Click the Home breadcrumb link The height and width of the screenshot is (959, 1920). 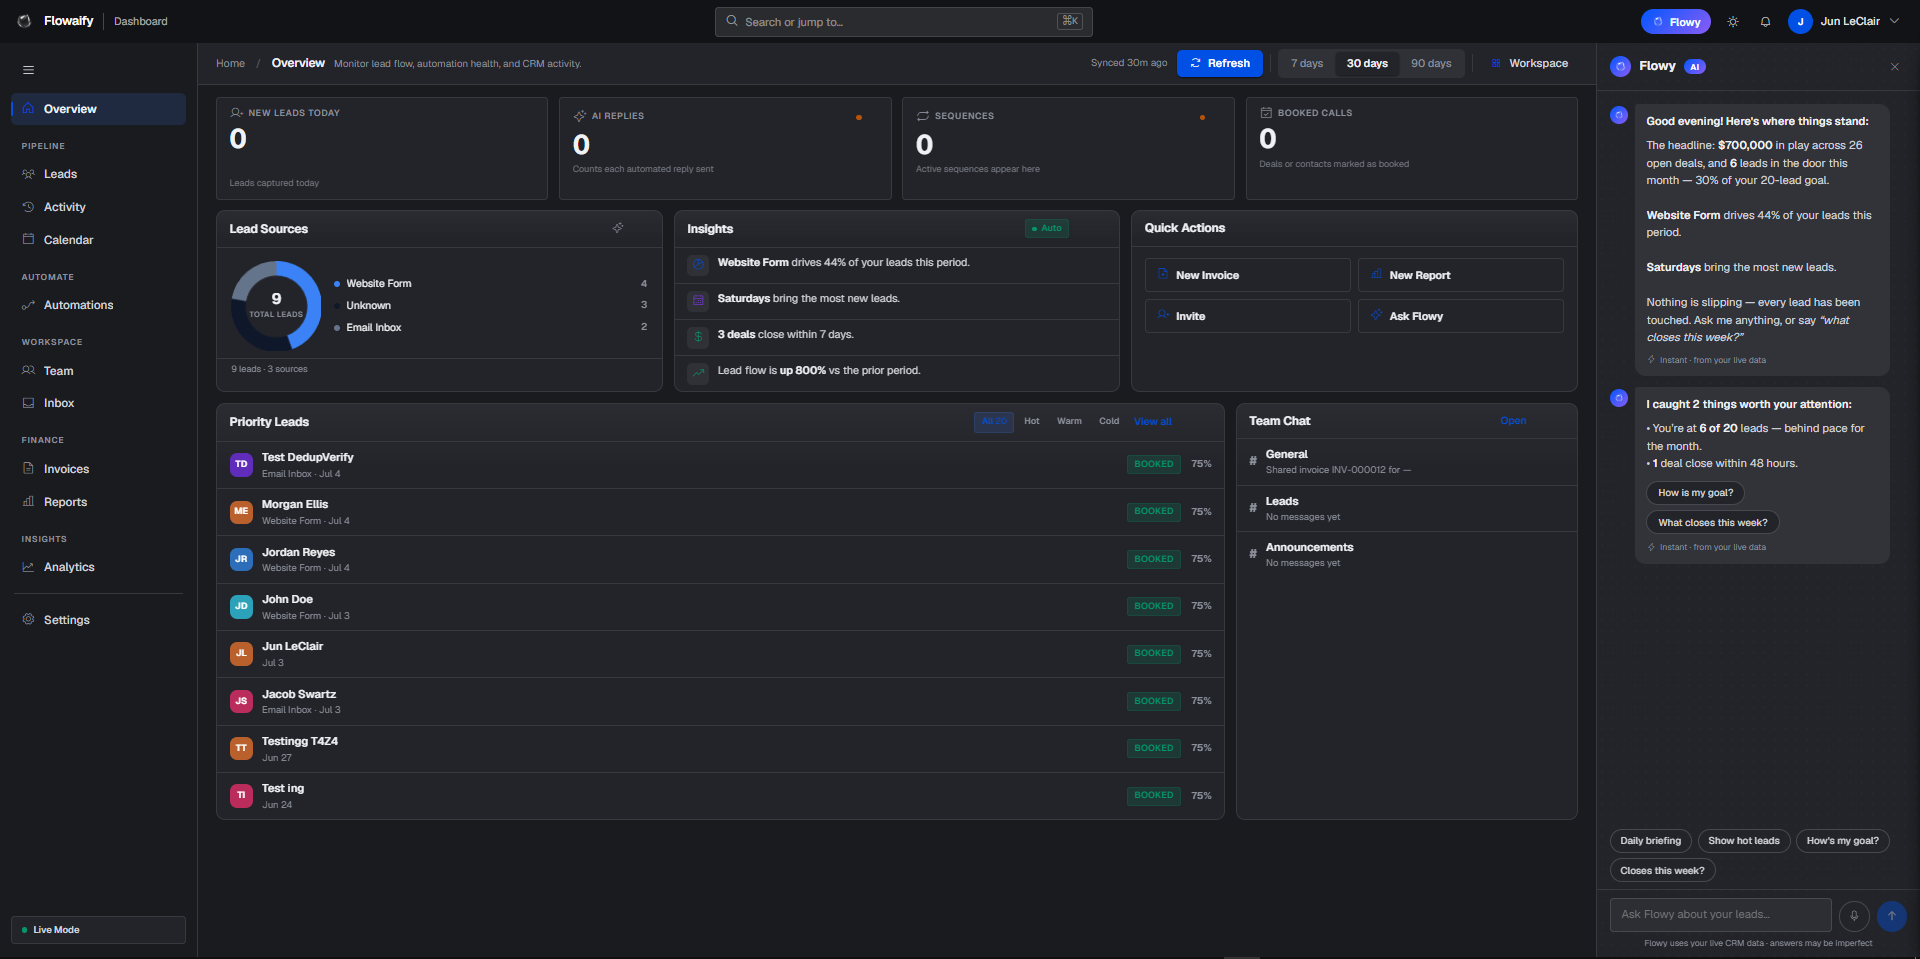(x=230, y=63)
